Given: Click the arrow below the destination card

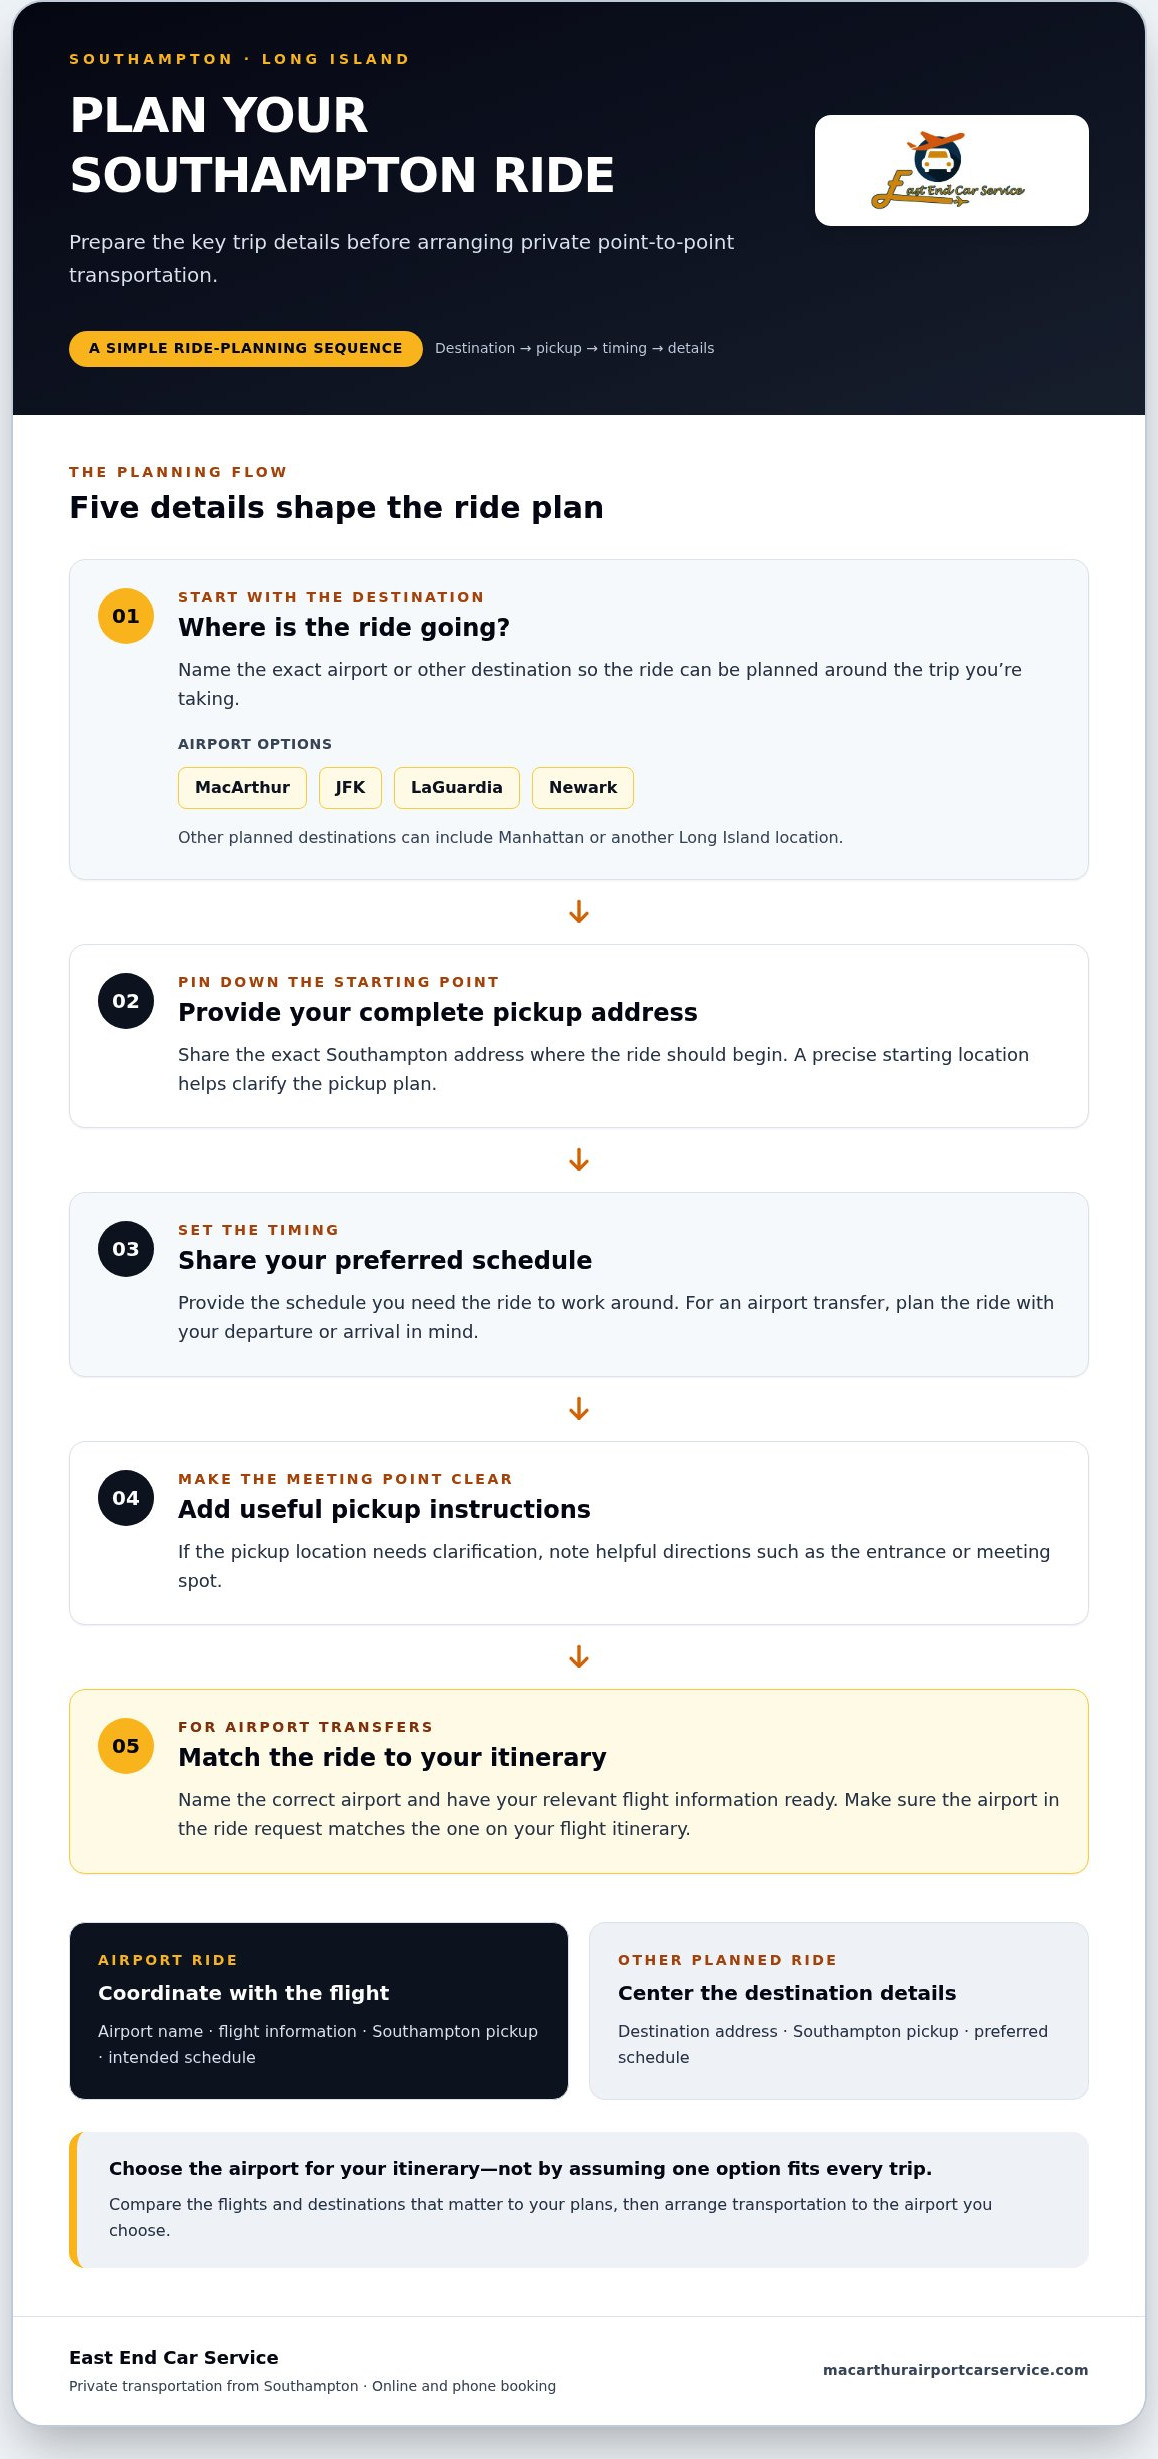Looking at the screenshot, I should [x=579, y=912].
